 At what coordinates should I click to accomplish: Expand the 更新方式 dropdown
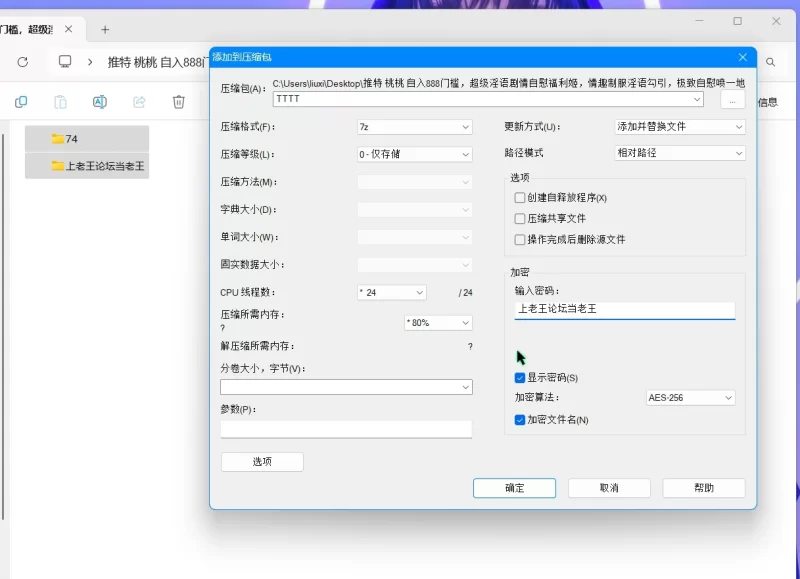coord(680,127)
